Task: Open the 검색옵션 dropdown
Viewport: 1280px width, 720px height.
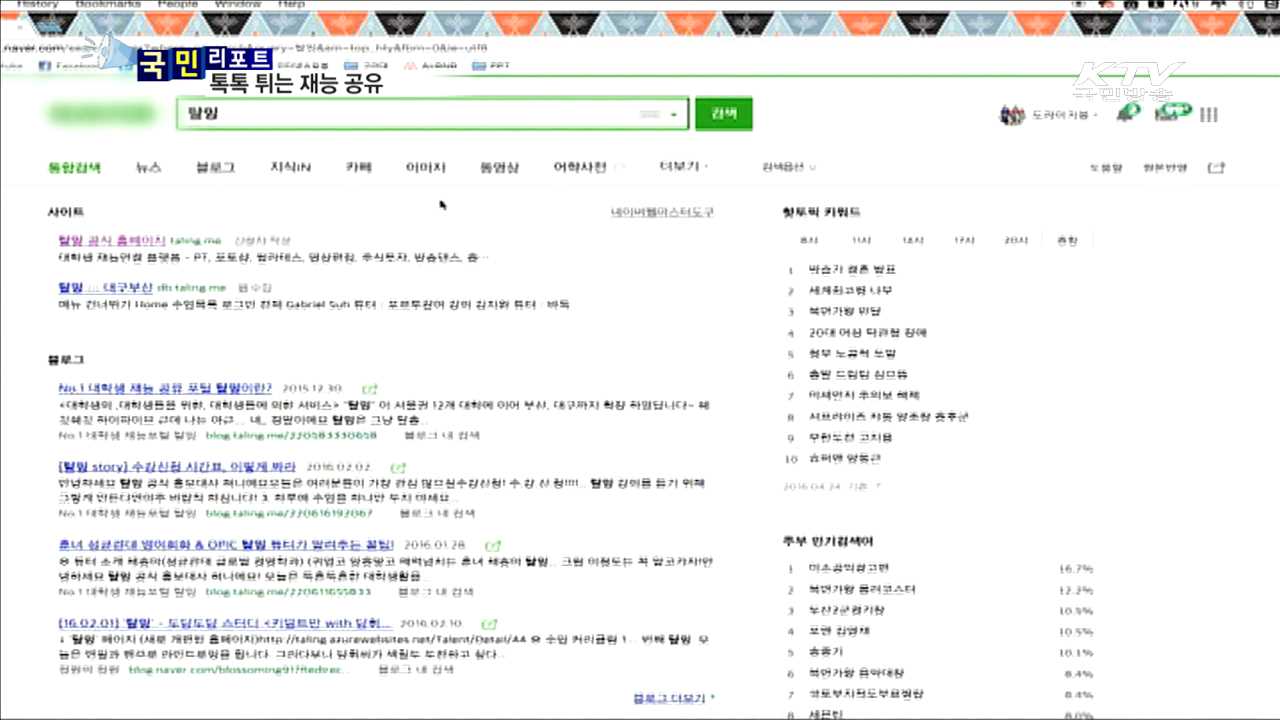Action: coord(784,167)
